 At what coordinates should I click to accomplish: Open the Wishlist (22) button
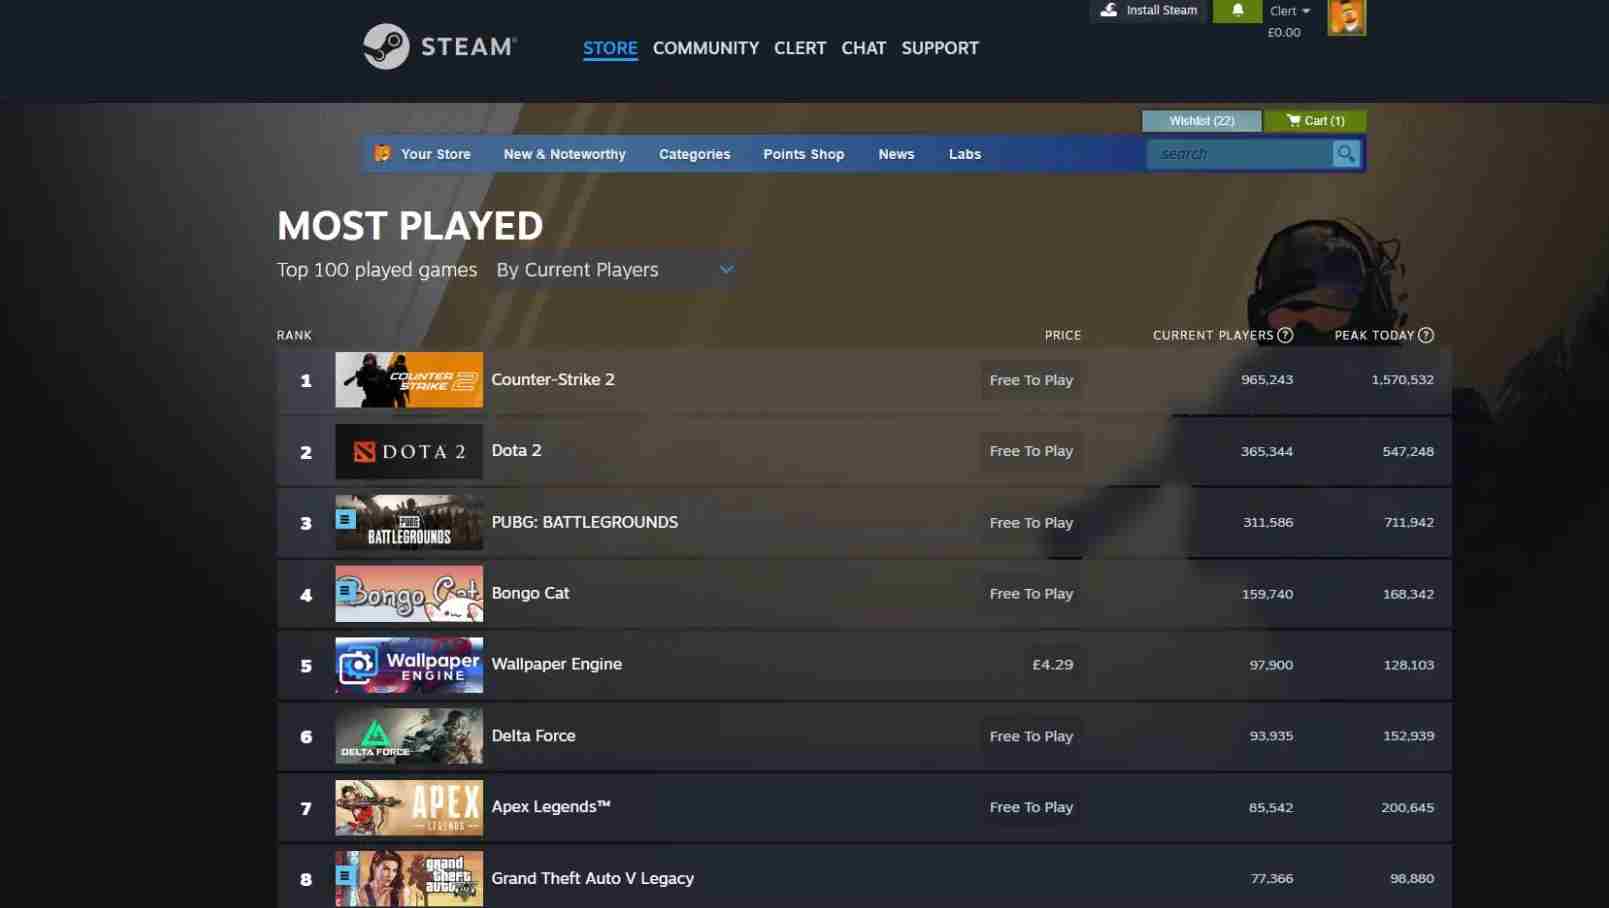pos(1201,121)
